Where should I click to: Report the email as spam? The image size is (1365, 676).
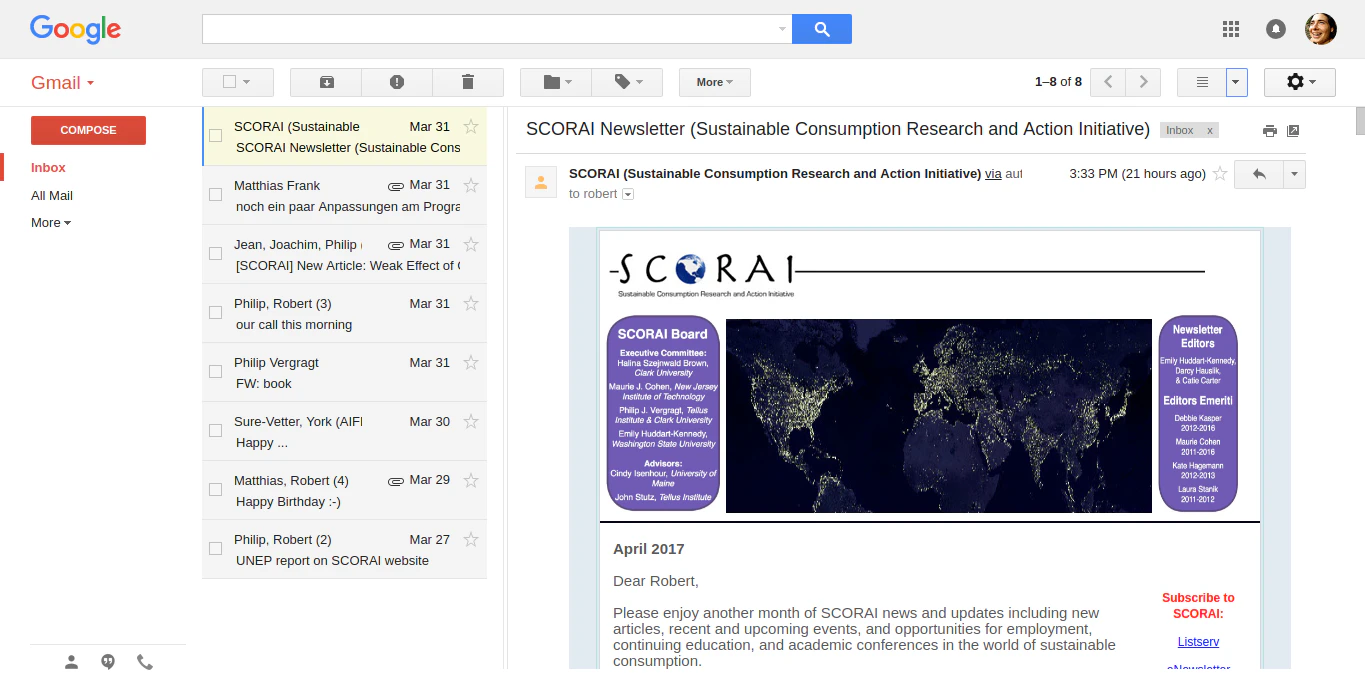[x=397, y=82]
